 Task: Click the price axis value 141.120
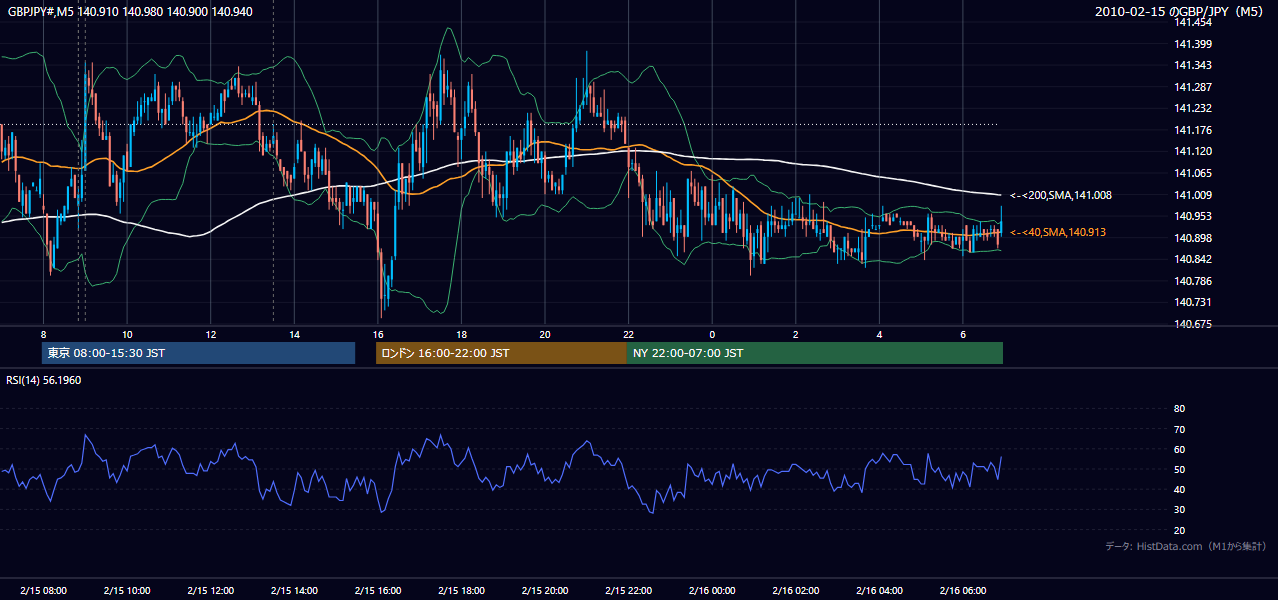tap(1193, 151)
